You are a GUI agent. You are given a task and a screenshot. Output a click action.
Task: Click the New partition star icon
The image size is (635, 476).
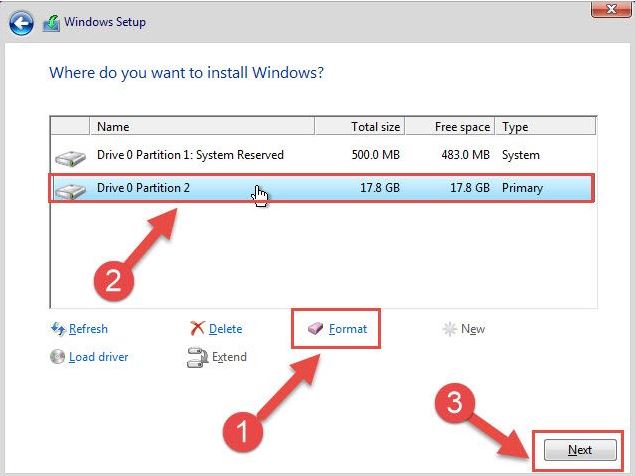pyautogui.click(x=449, y=329)
